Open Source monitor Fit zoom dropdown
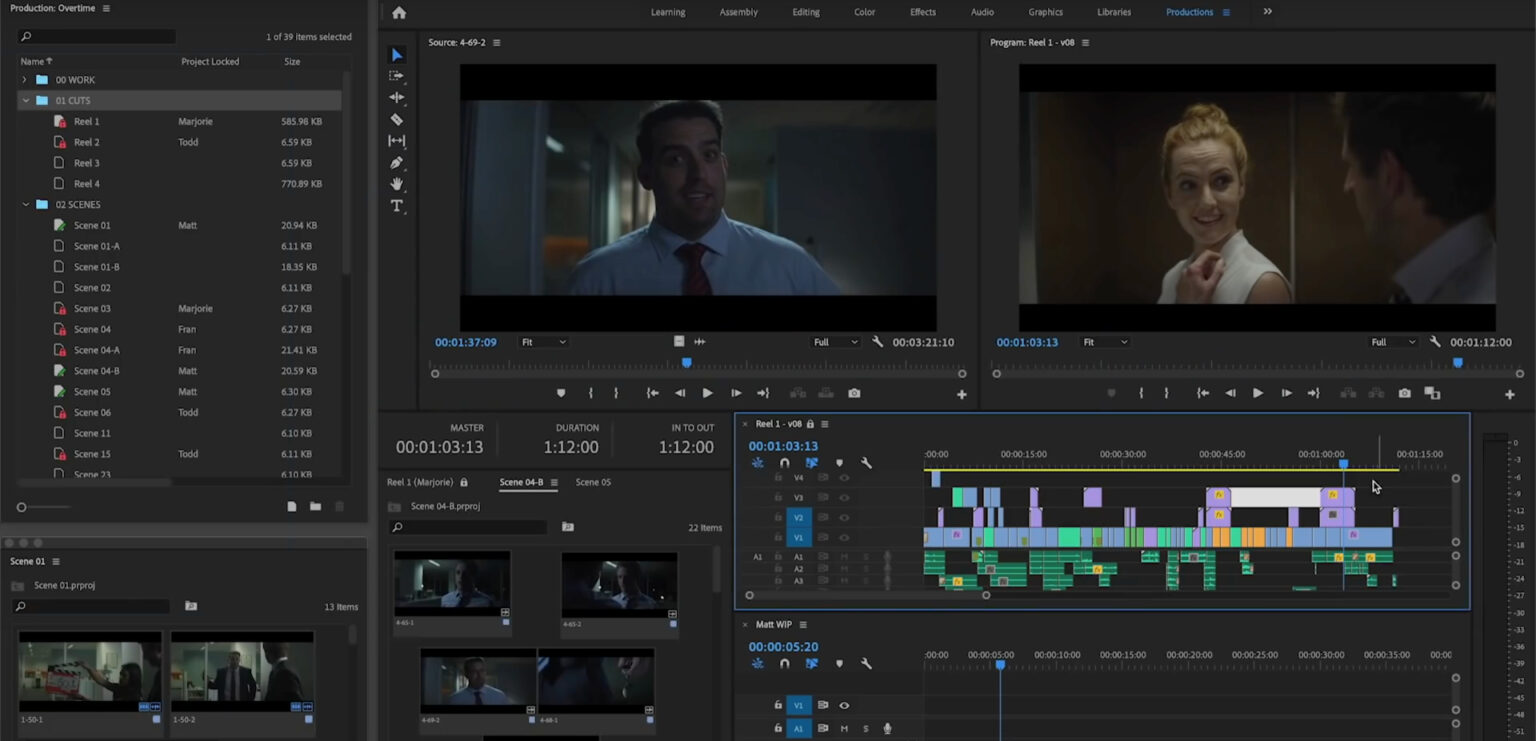Image resolution: width=1536 pixels, height=741 pixels. pos(543,342)
